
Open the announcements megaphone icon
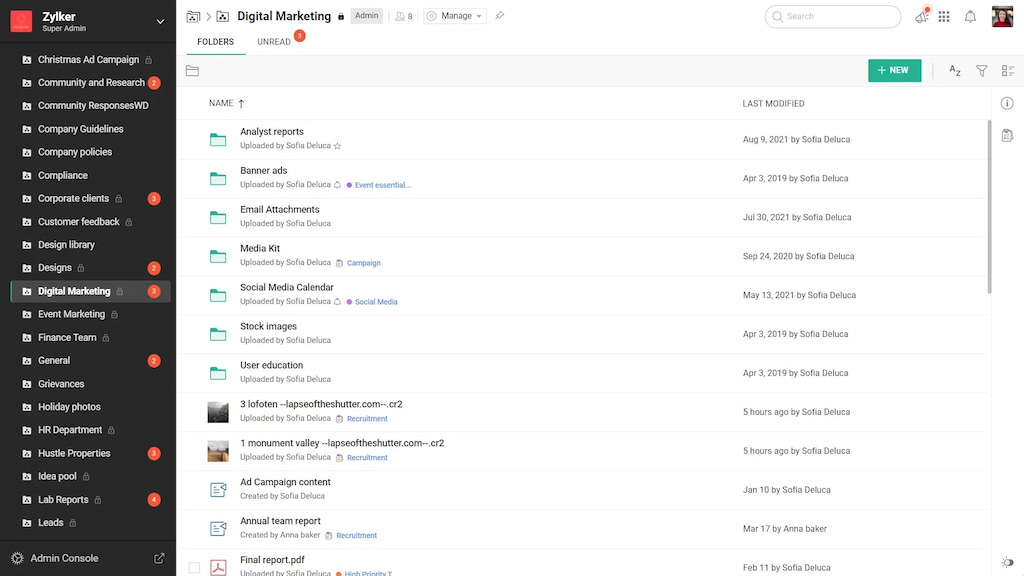coord(921,17)
